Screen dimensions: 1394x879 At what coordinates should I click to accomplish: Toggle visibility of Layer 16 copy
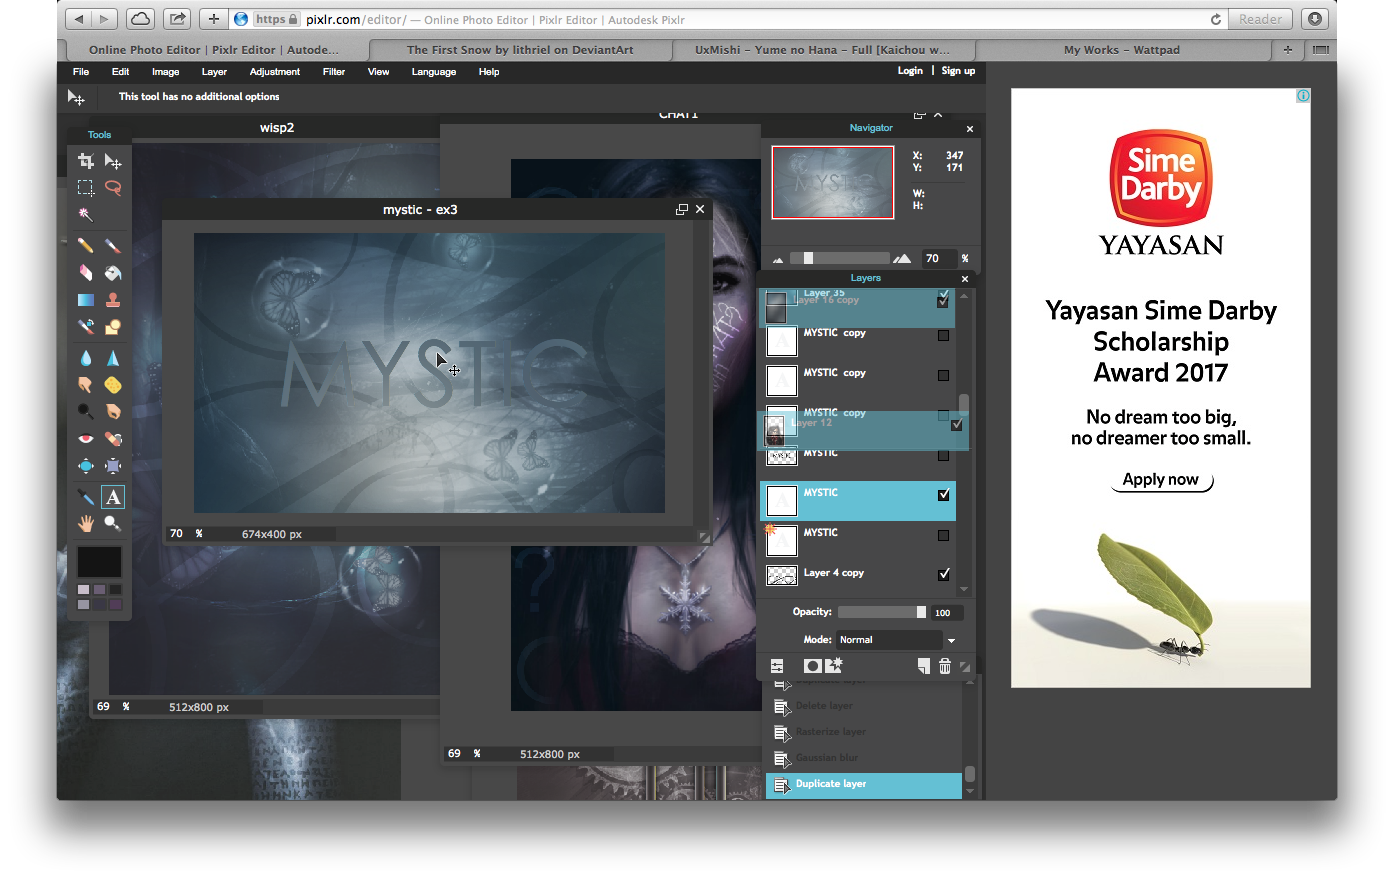click(943, 301)
